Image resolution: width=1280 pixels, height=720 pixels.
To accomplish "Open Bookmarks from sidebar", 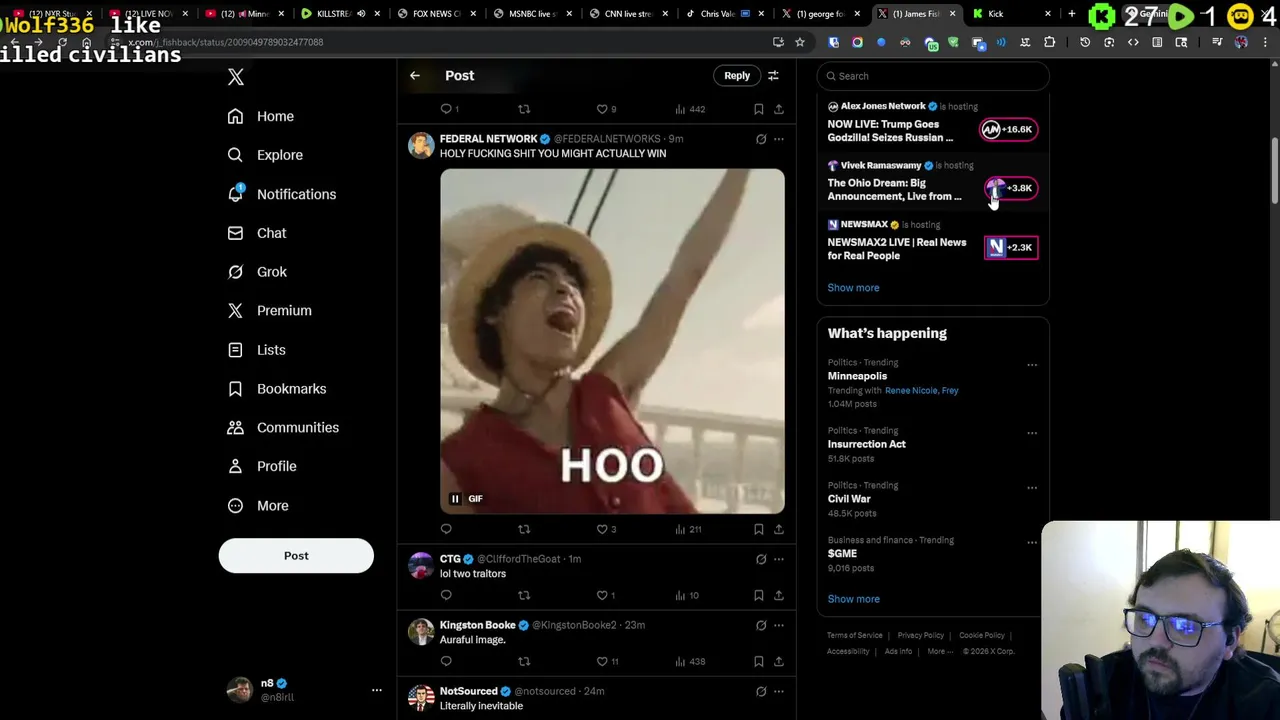I will 277,389.
